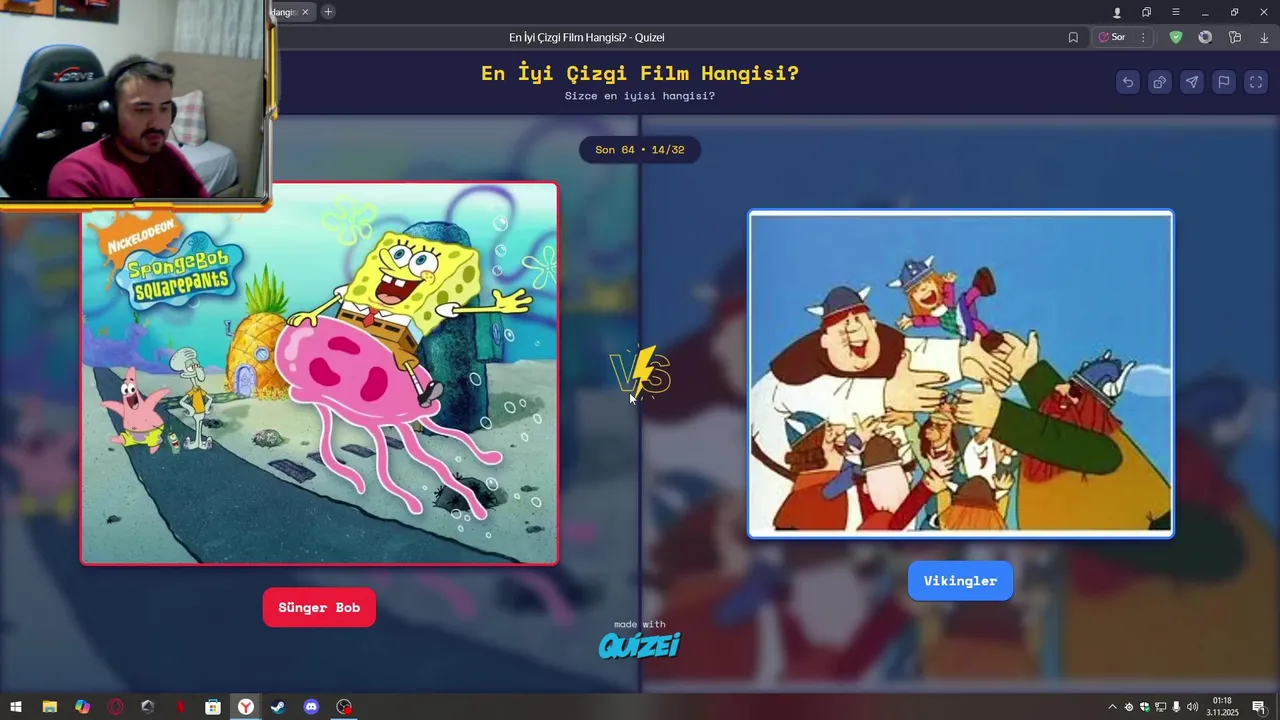Image resolution: width=1280 pixels, height=720 pixels.
Task: Open Steam from the taskbar
Action: pyautogui.click(x=278, y=707)
